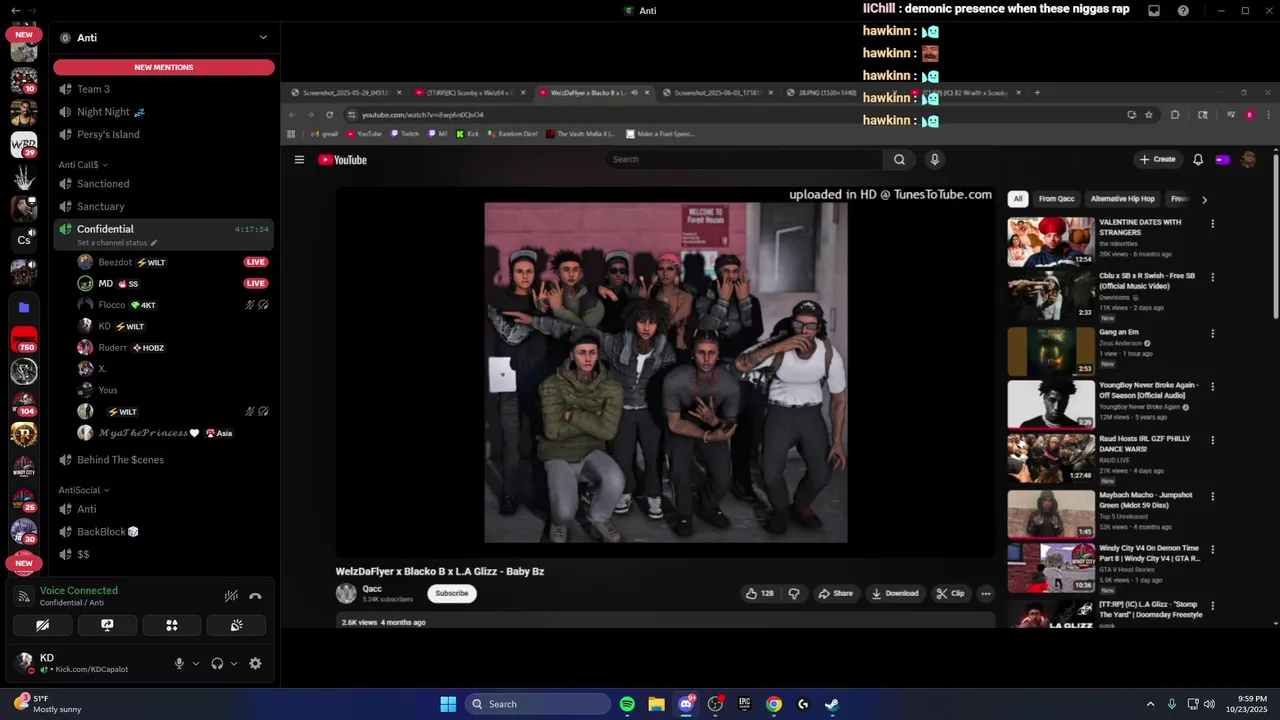
Task: Click the Download button under video
Action: 895,593
